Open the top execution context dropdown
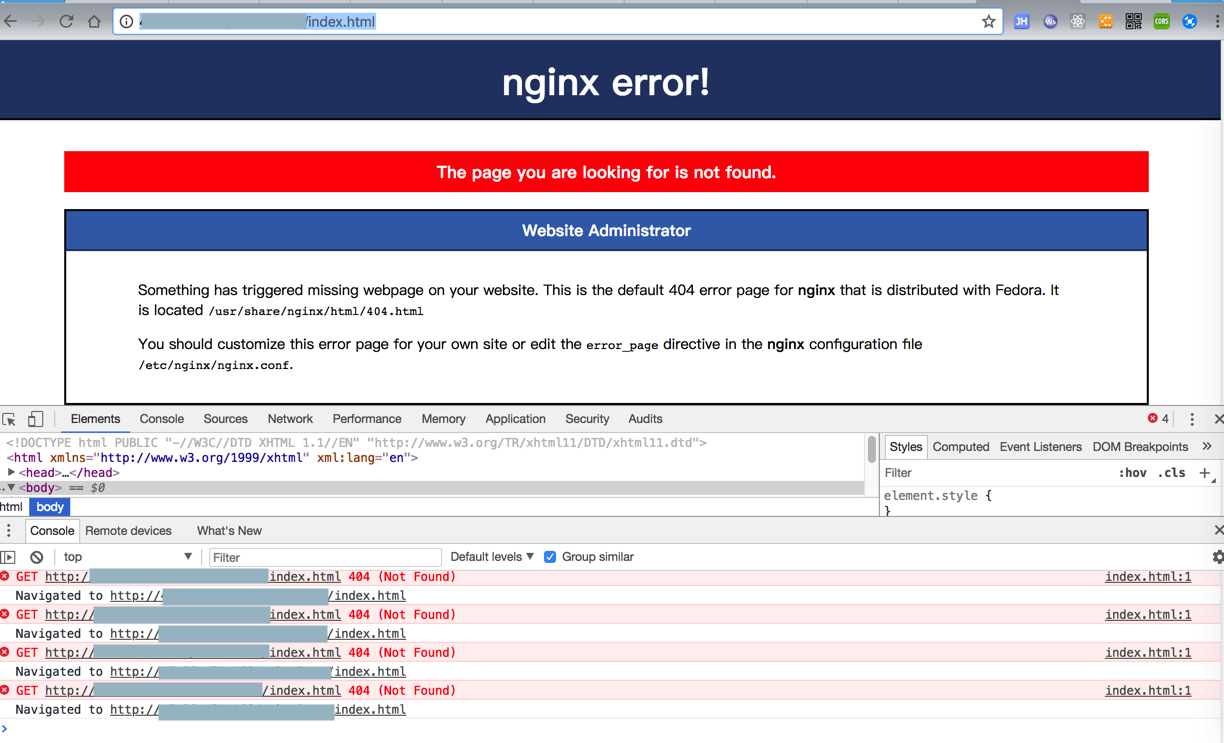 click(127, 557)
